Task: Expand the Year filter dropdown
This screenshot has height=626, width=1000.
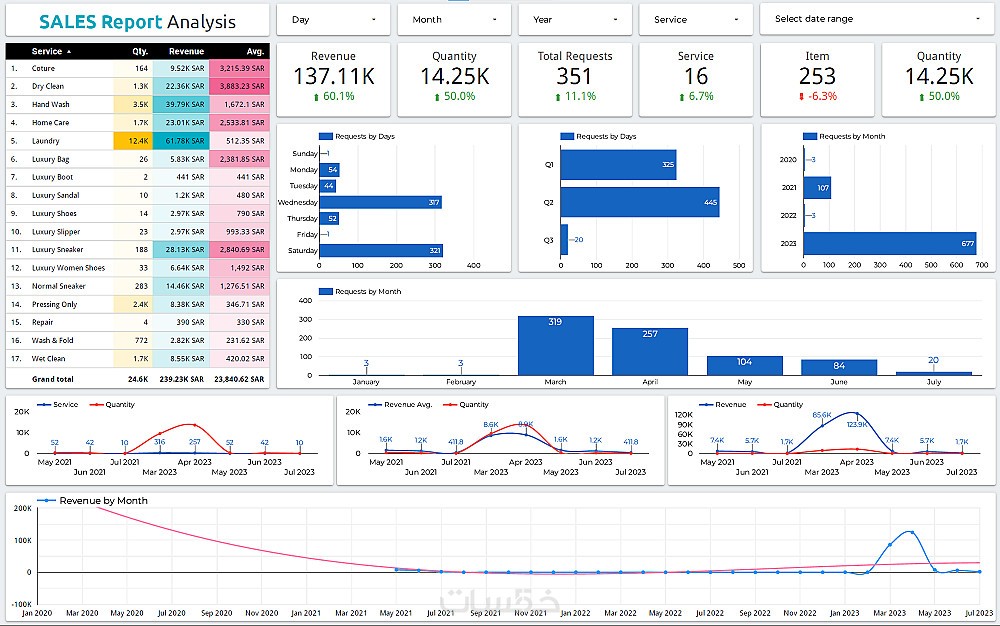Action: (x=575, y=20)
